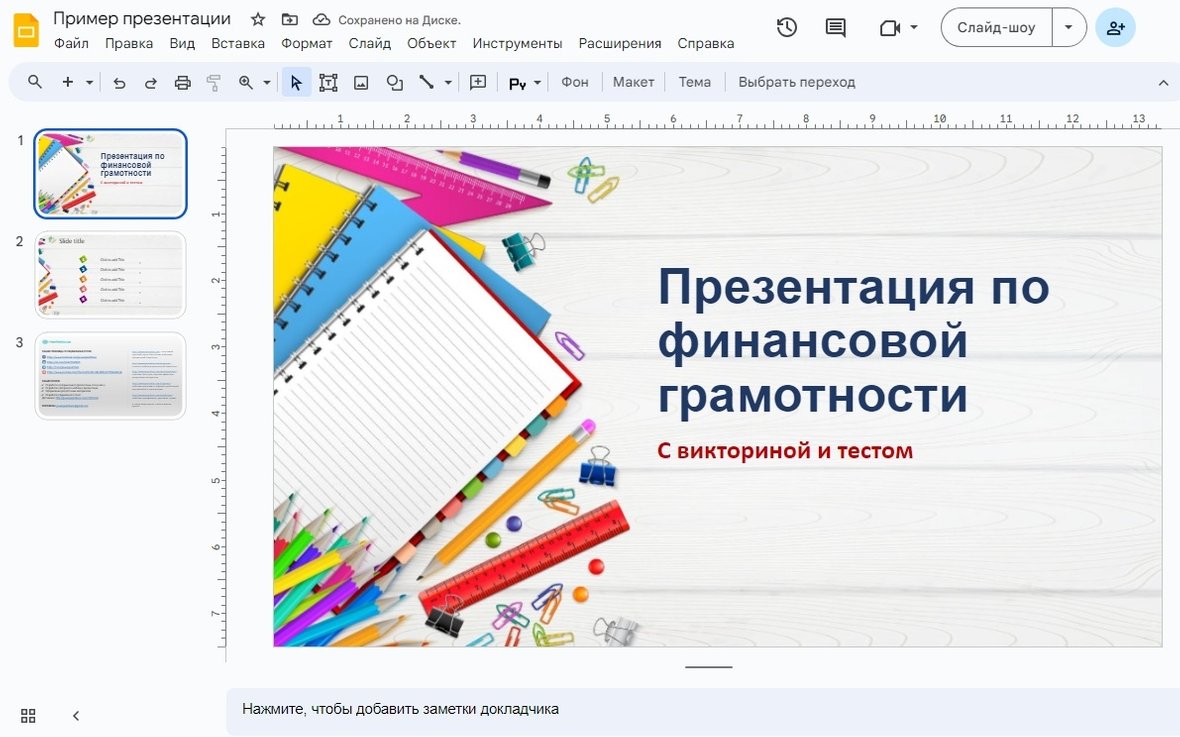Expand the Slideshow options dropdown arrow
This screenshot has width=1180, height=737.
coord(1068,28)
